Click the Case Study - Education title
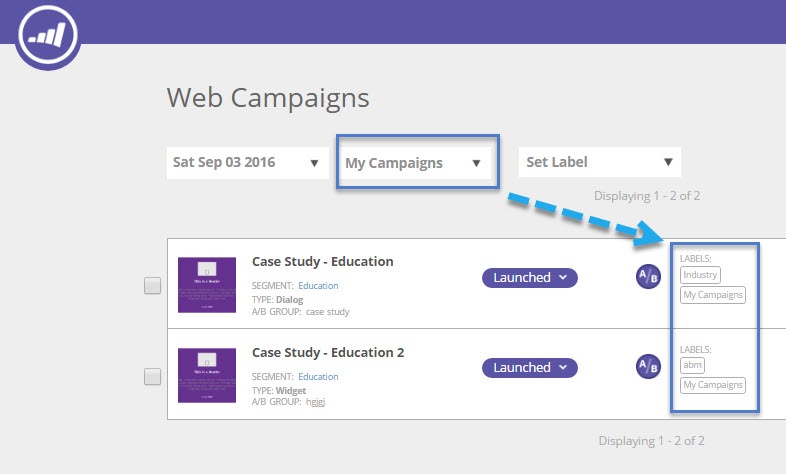 coord(322,262)
